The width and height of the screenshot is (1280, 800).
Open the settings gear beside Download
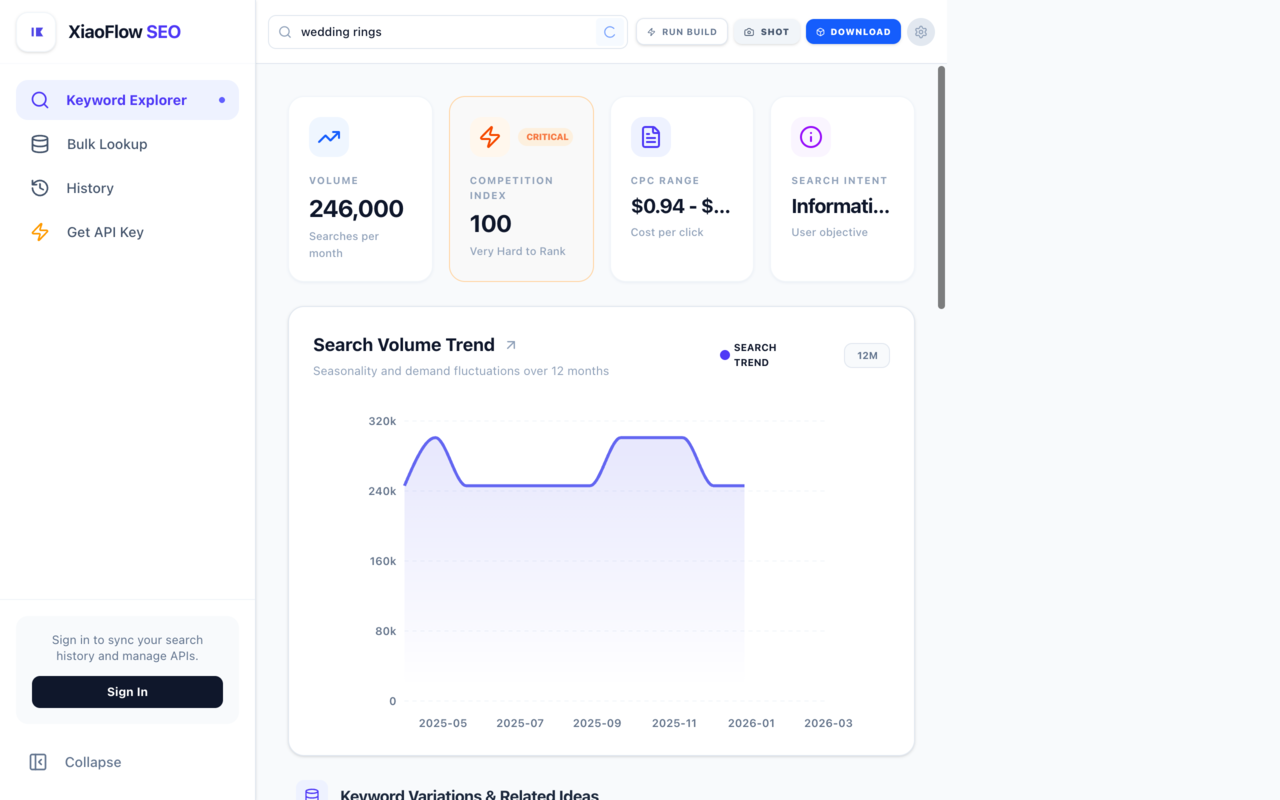tap(920, 31)
